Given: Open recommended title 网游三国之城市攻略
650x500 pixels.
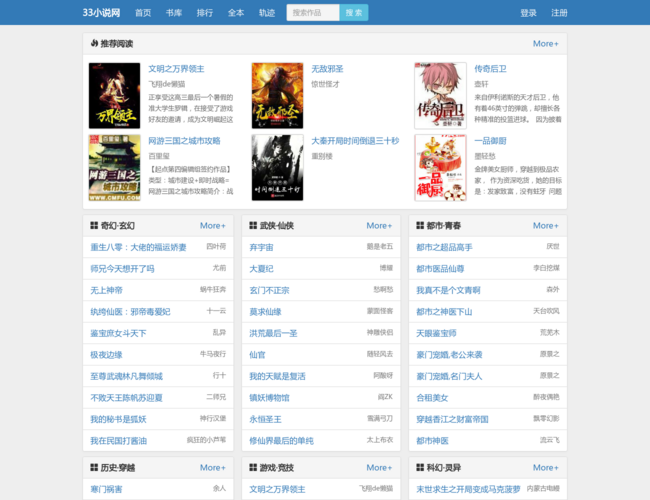Looking at the screenshot, I should coord(184,141).
